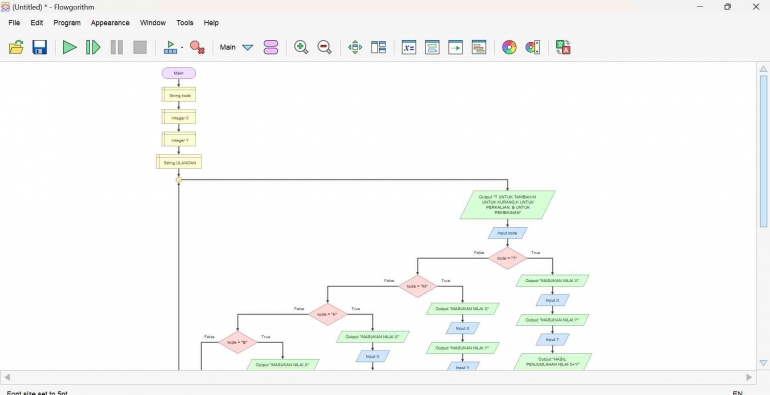This screenshot has height=395, width=770.
Task: Click the change language translate icon
Action: [563, 47]
